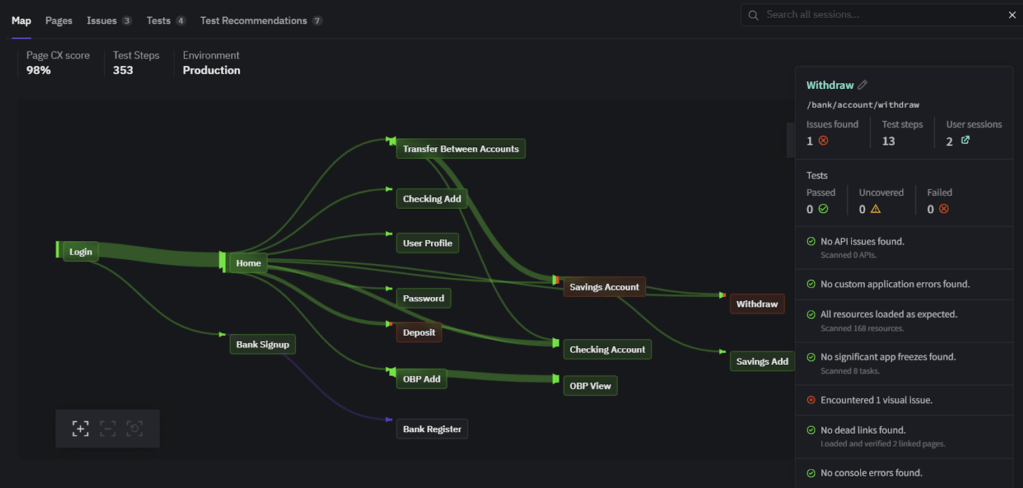This screenshot has height=488, width=1023.
Task: Click Encountered 1 visual issue row
Action: pos(874,400)
